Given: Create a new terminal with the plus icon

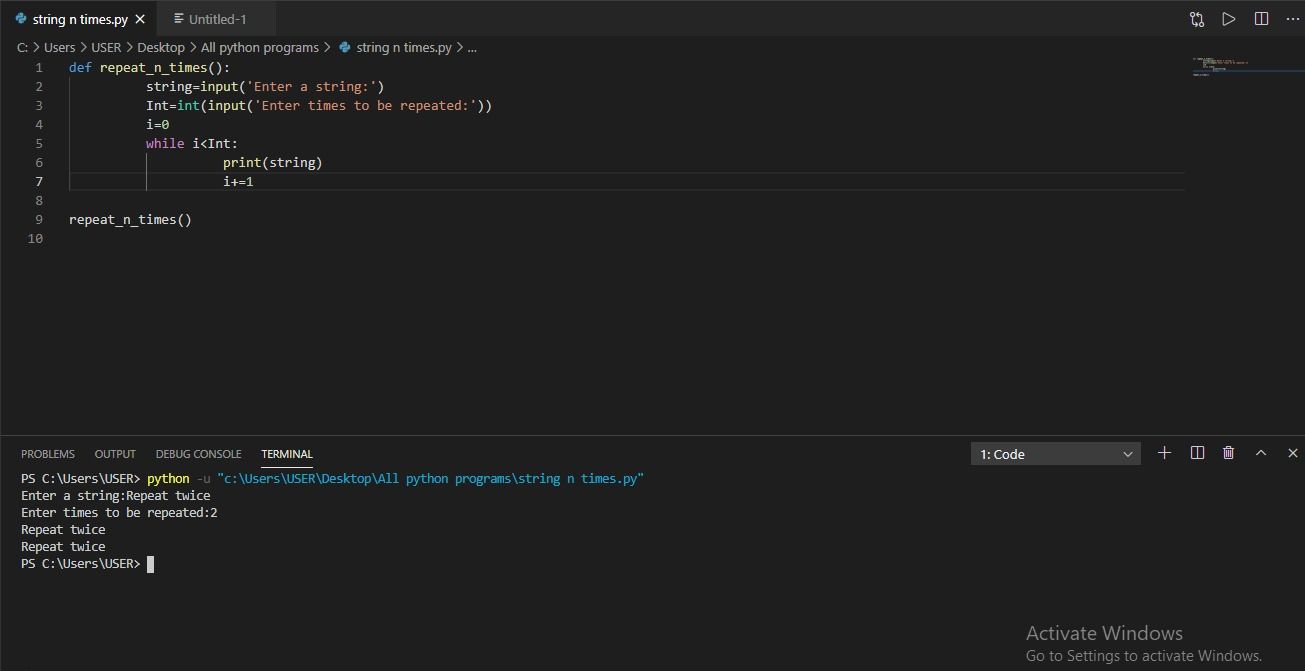Looking at the screenshot, I should pos(1164,453).
